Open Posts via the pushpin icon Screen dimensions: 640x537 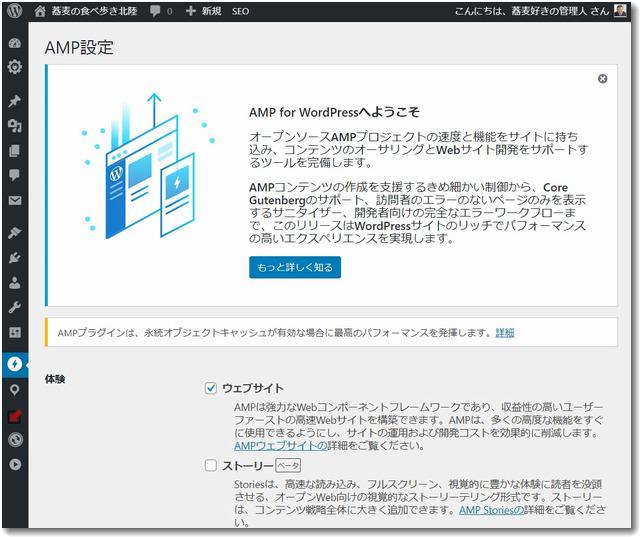coord(15,101)
